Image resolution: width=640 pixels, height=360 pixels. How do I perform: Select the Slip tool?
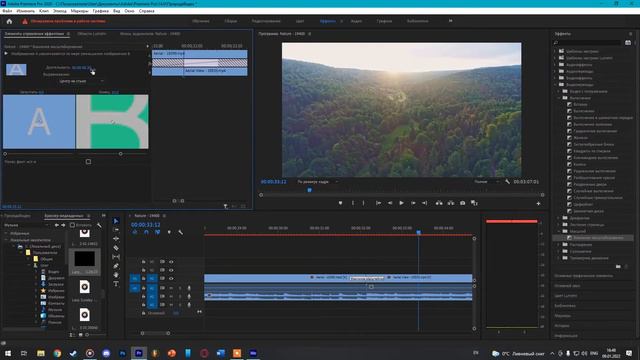pyautogui.click(x=116, y=257)
